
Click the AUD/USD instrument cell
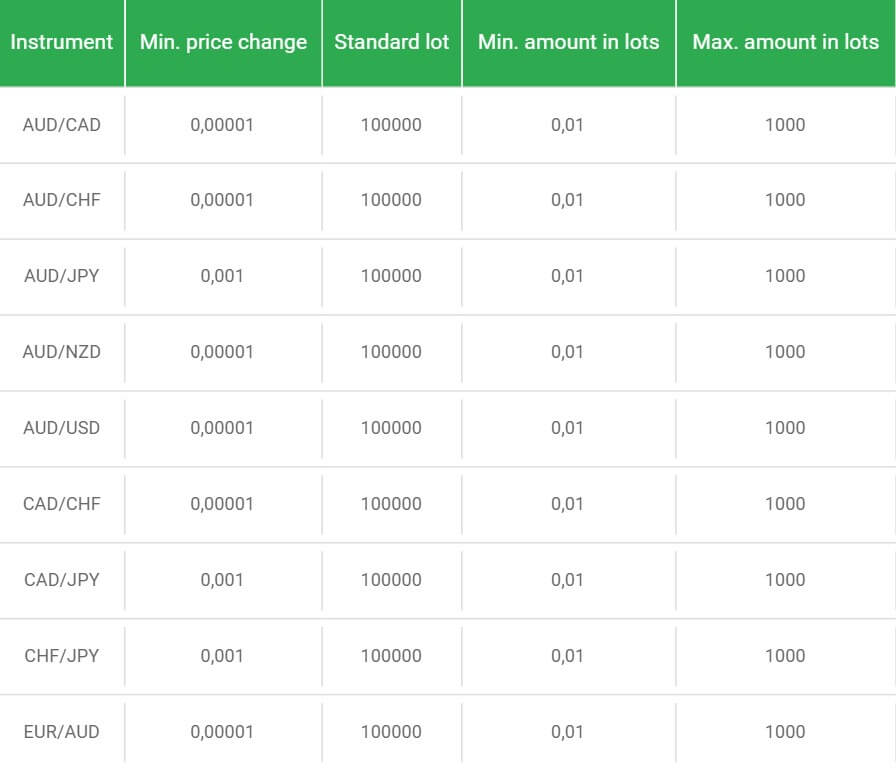pos(62,428)
